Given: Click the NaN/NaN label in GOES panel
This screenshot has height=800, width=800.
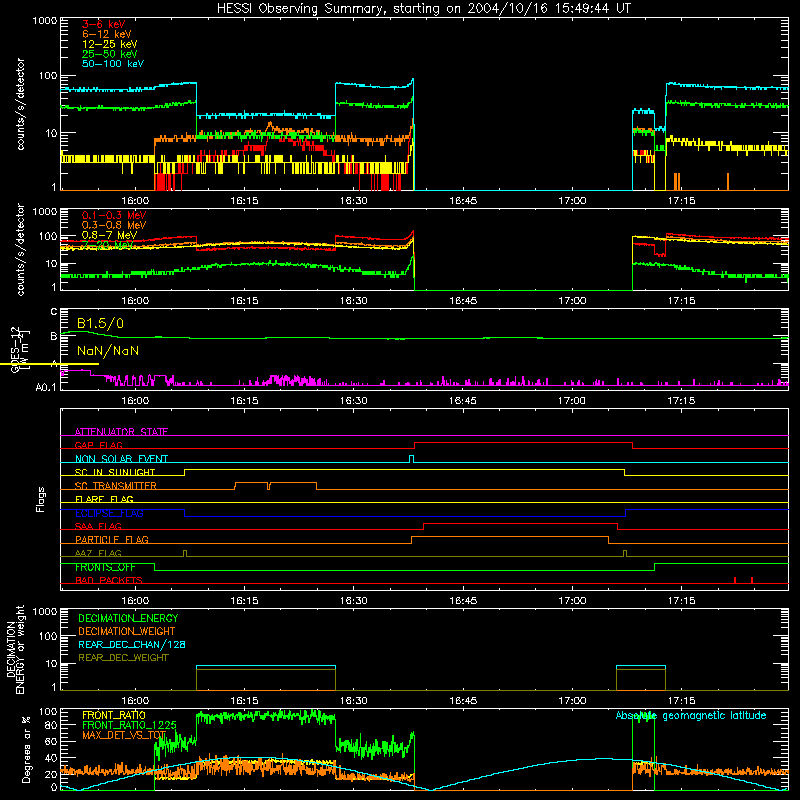Looking at the screenshot, I should click(108, 351).
